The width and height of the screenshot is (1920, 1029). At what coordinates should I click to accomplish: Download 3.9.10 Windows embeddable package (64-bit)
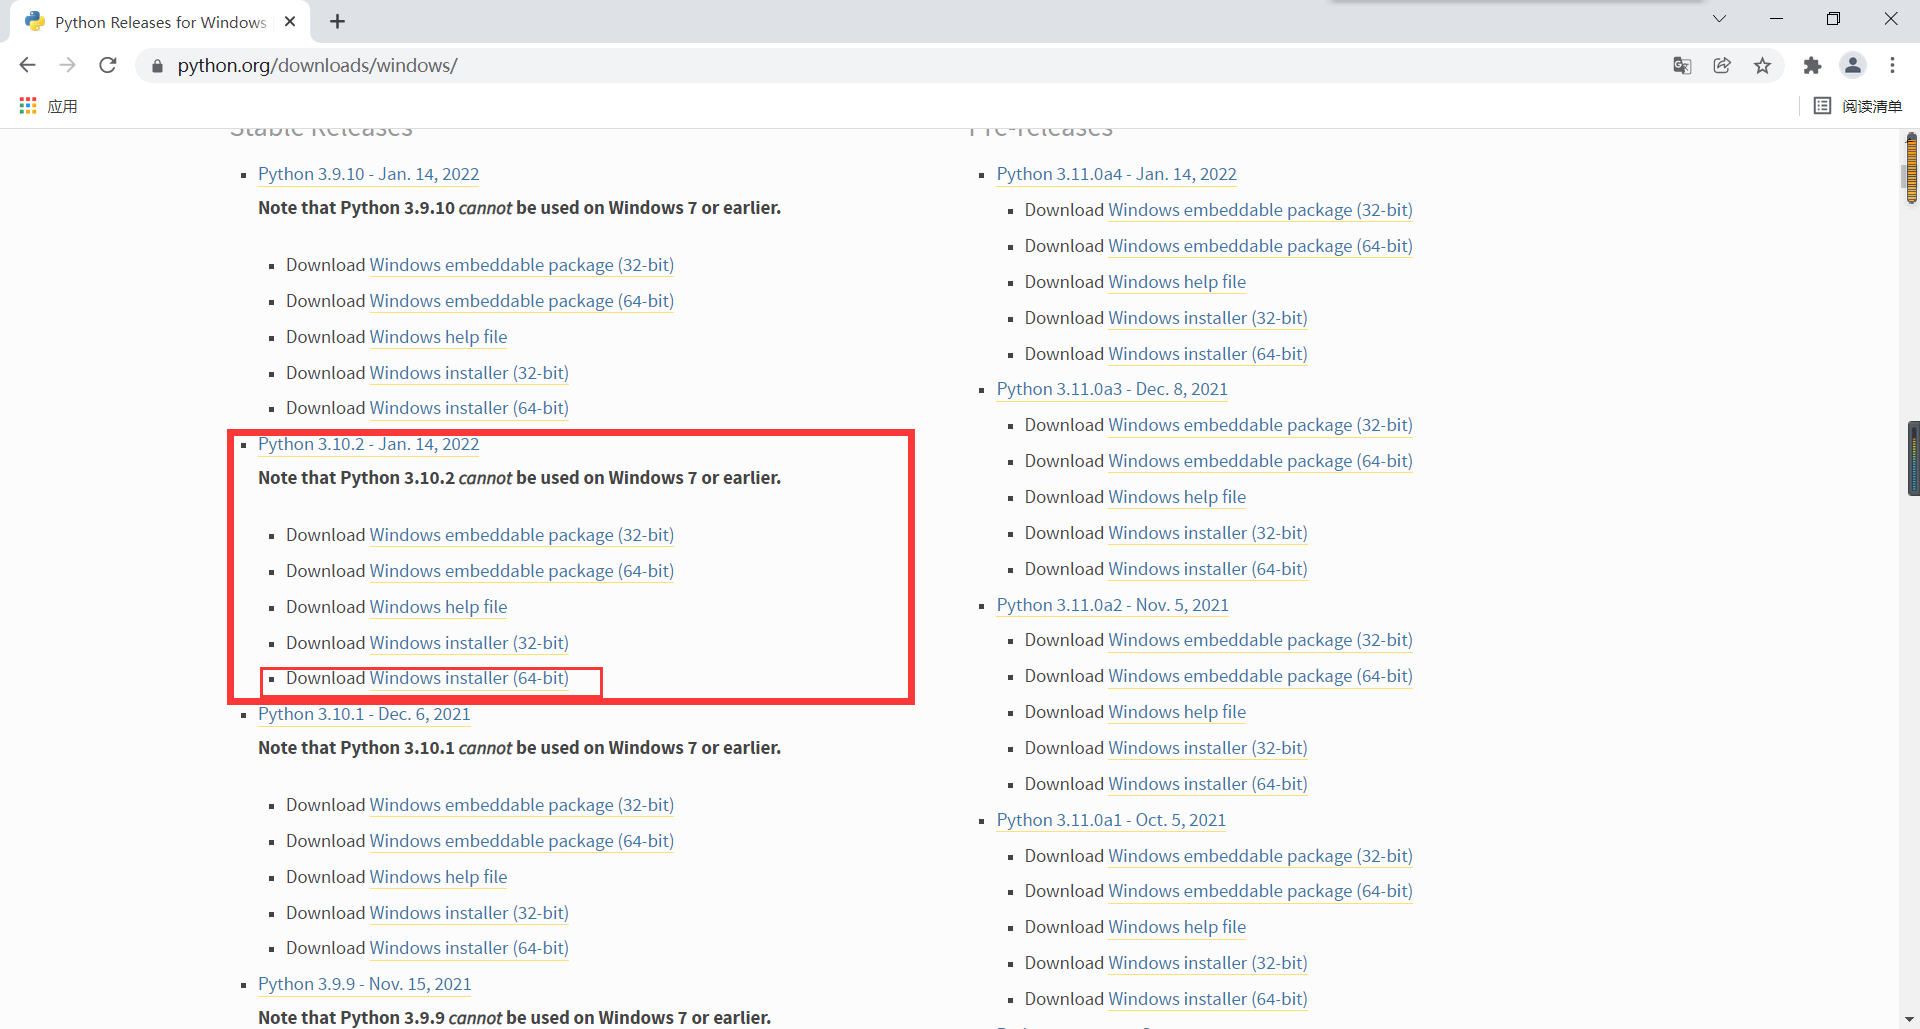pyautogui.click(x=522, y=301)
